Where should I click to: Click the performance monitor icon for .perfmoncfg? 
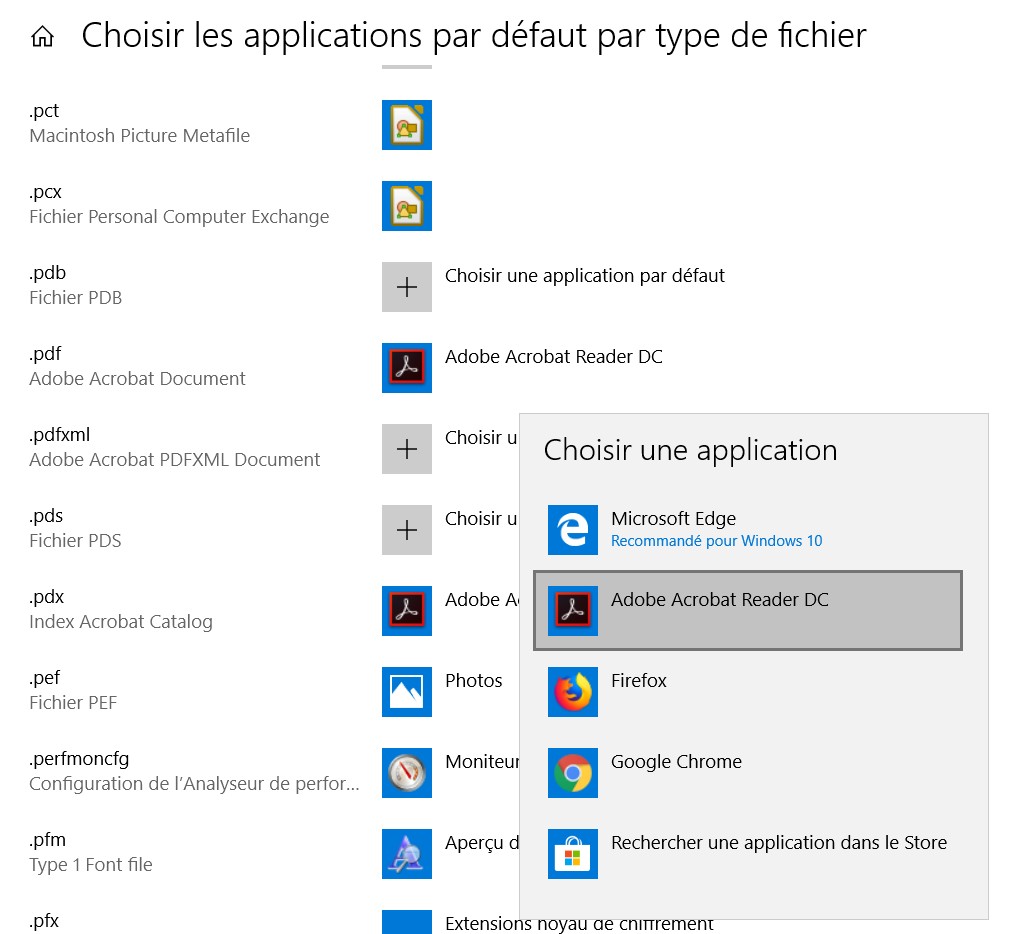click(407, 773)
